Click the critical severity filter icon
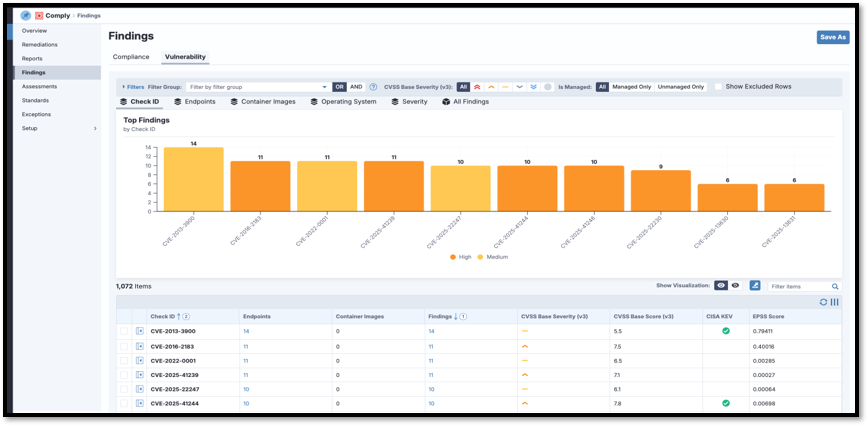 click(x=477, y=87)
